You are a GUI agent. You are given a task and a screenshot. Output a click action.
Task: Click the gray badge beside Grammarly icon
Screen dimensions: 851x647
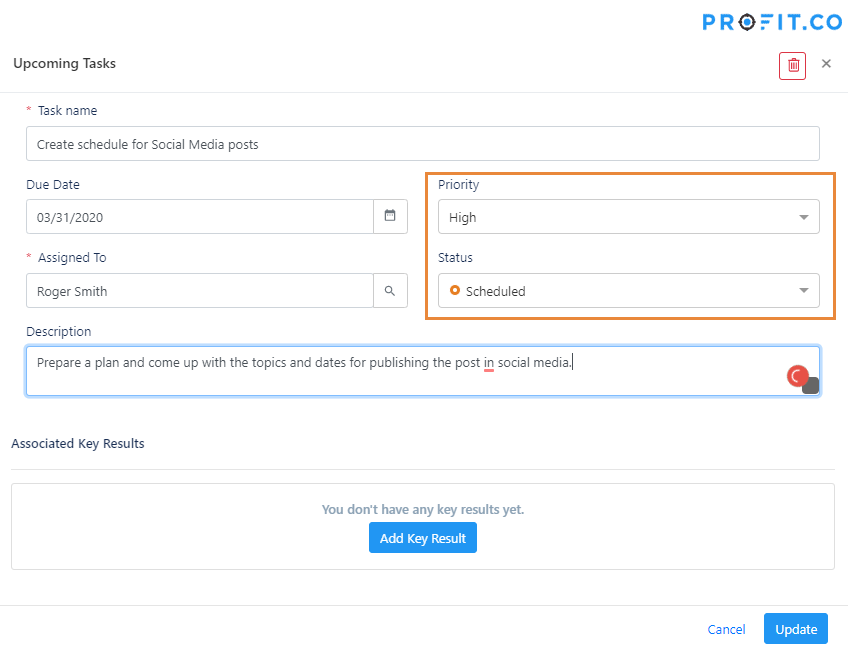pyautogui.click(x=812, y=386)
